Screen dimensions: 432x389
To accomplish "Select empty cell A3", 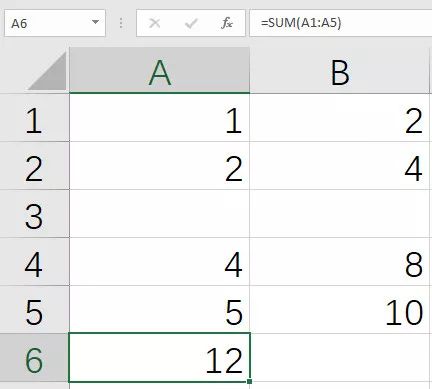I will (159, 214).
